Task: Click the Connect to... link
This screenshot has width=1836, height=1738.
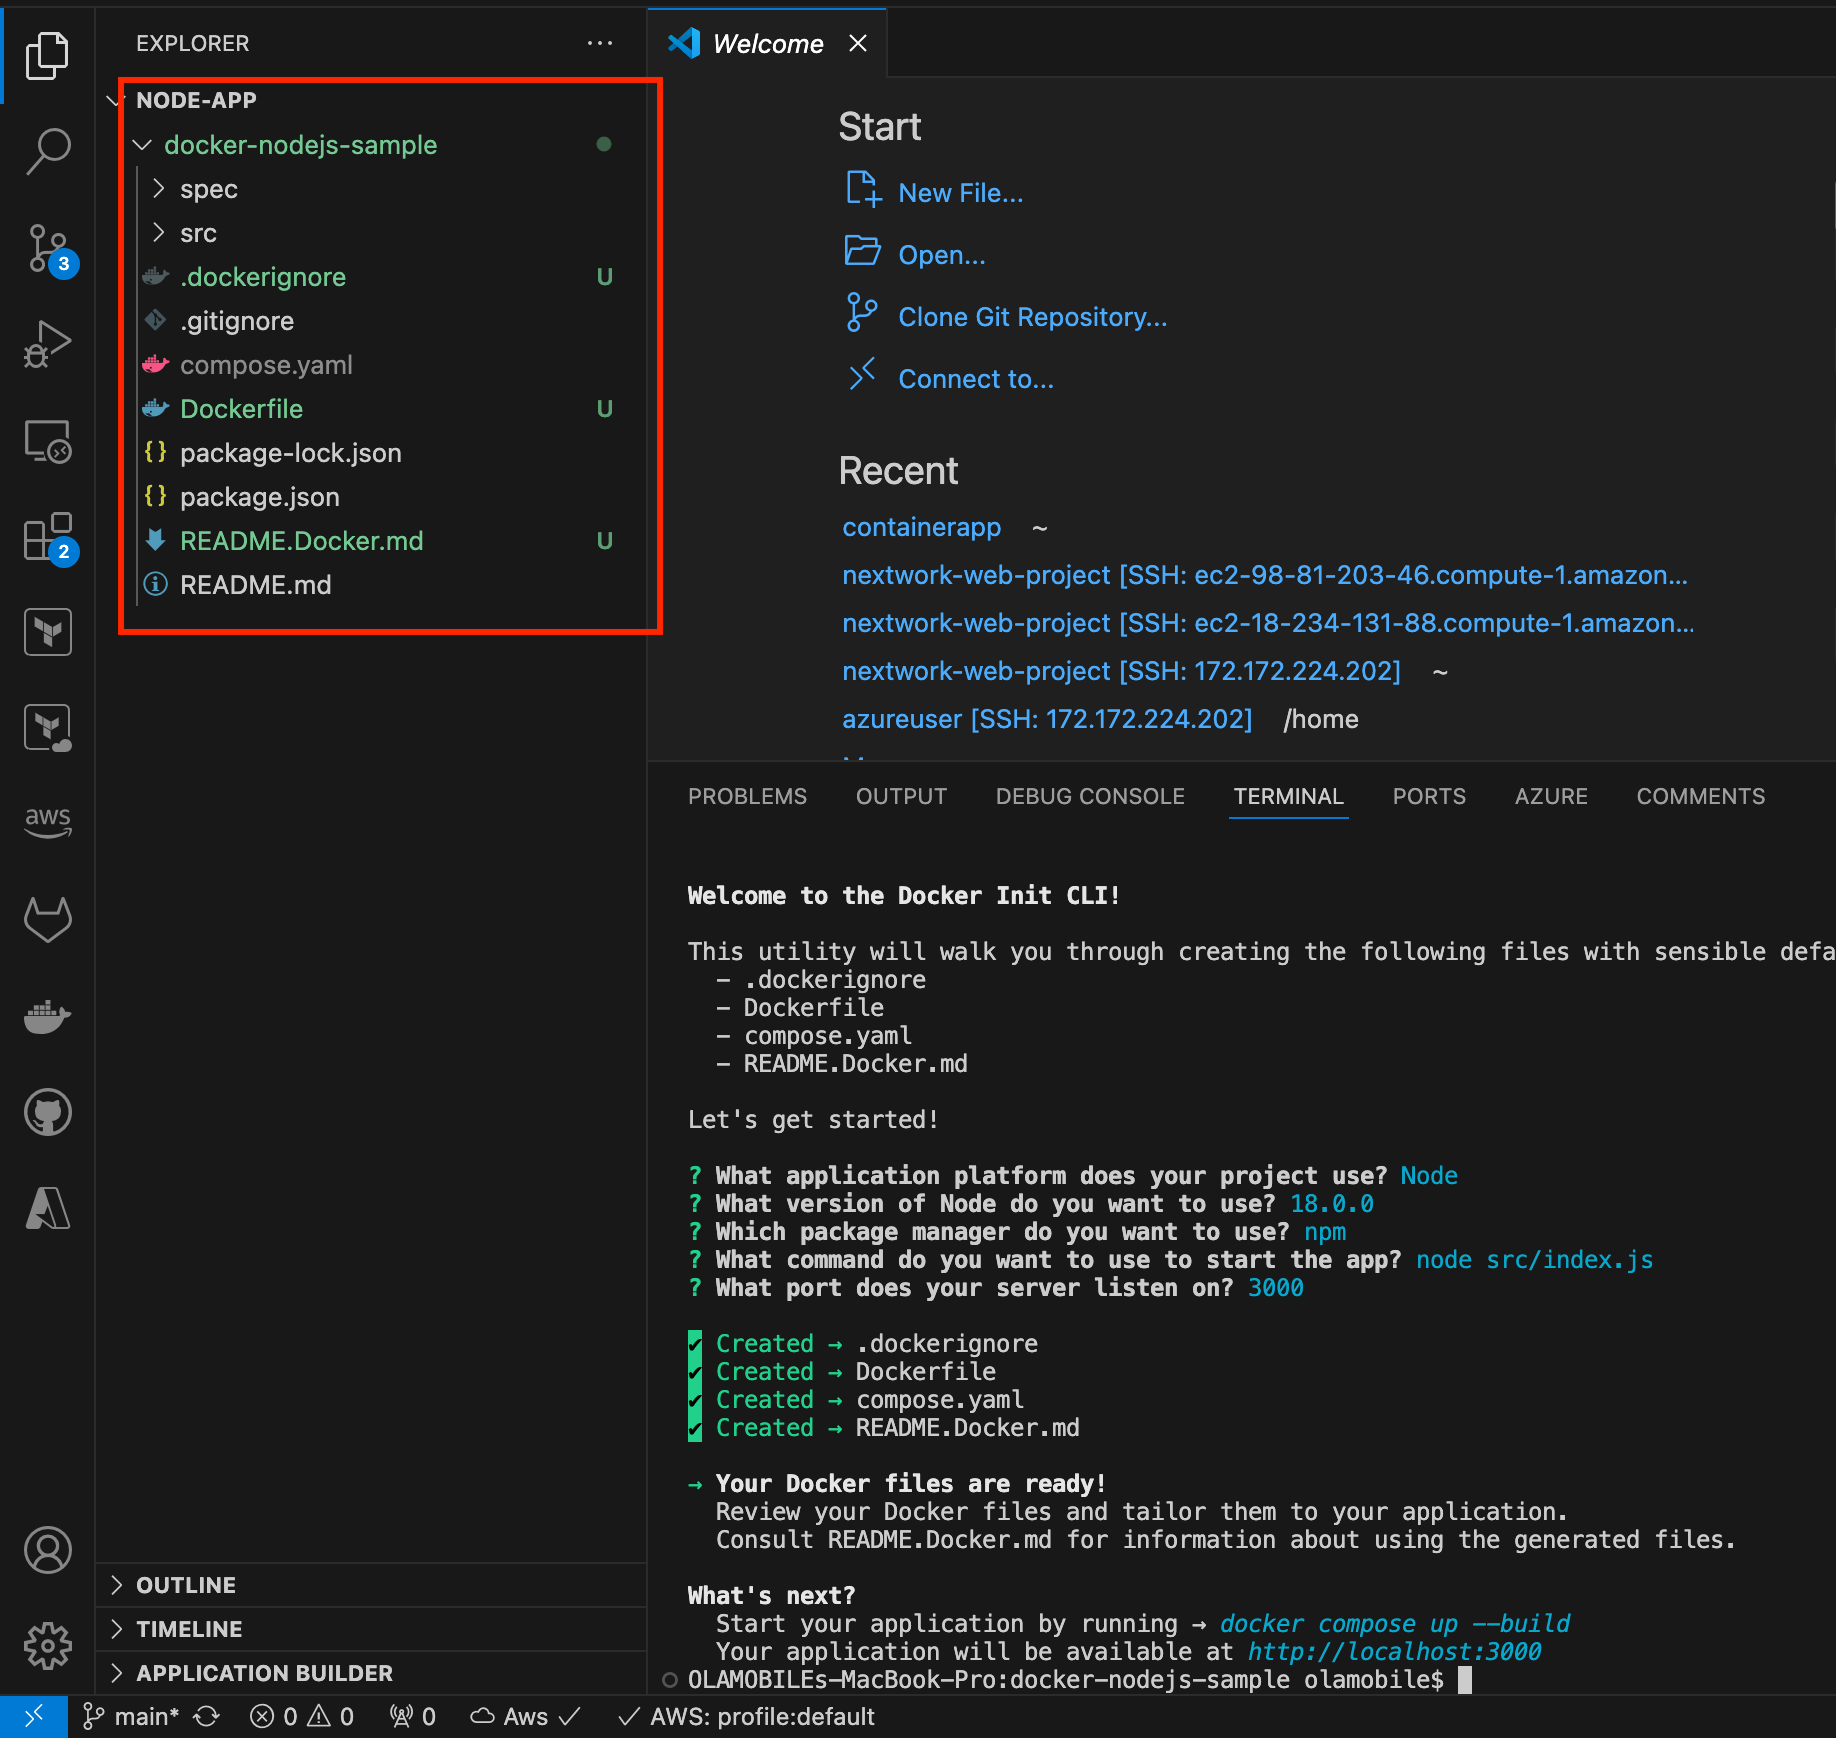Action: click(x=975, y=379)
